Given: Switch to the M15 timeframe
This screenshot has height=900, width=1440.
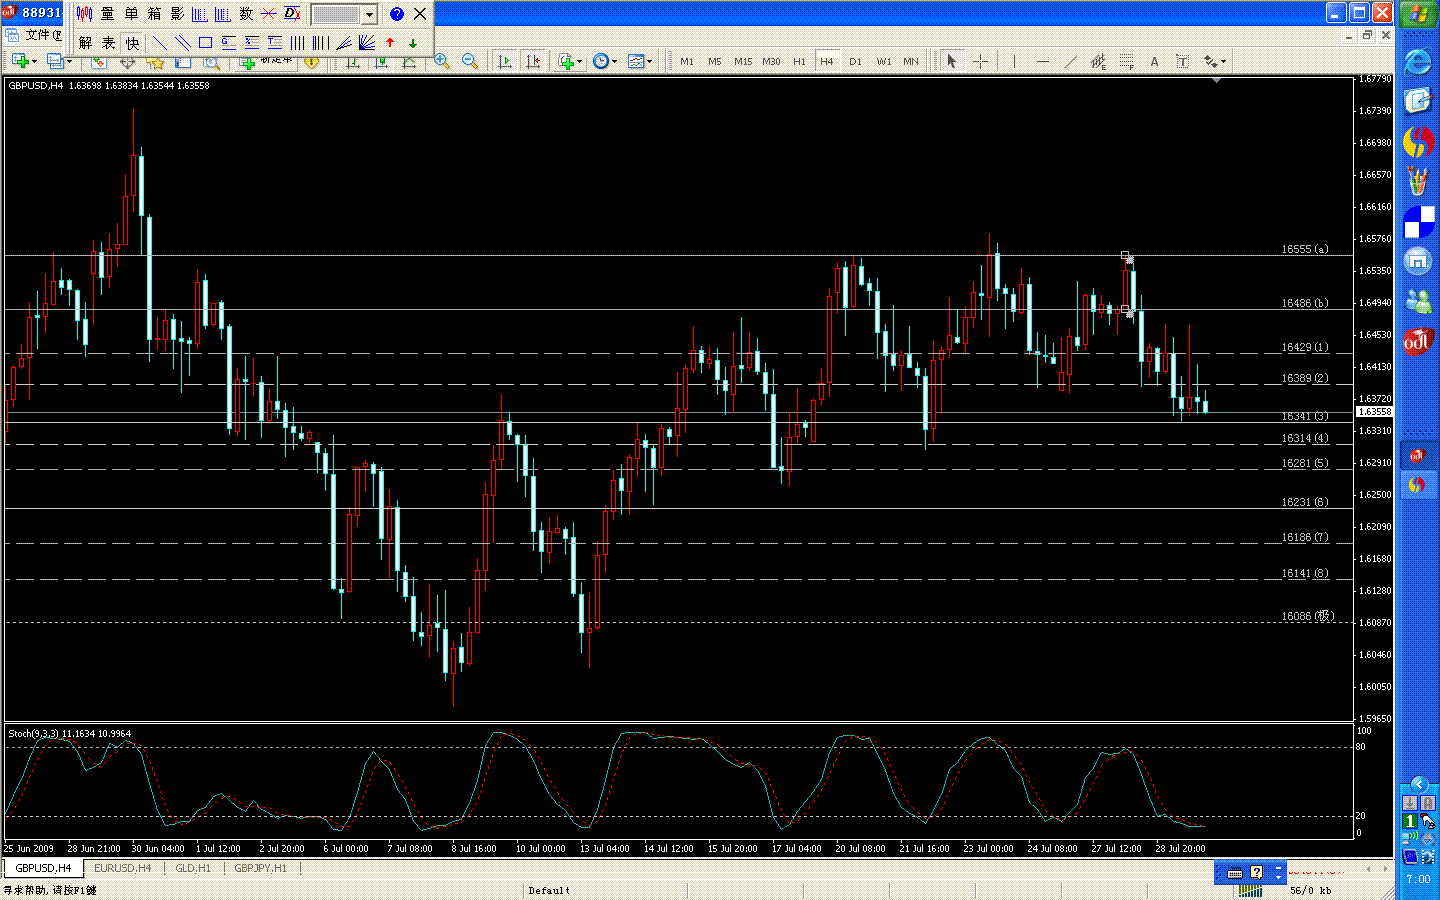Looking at the screenshot, I should click(743, 61).
